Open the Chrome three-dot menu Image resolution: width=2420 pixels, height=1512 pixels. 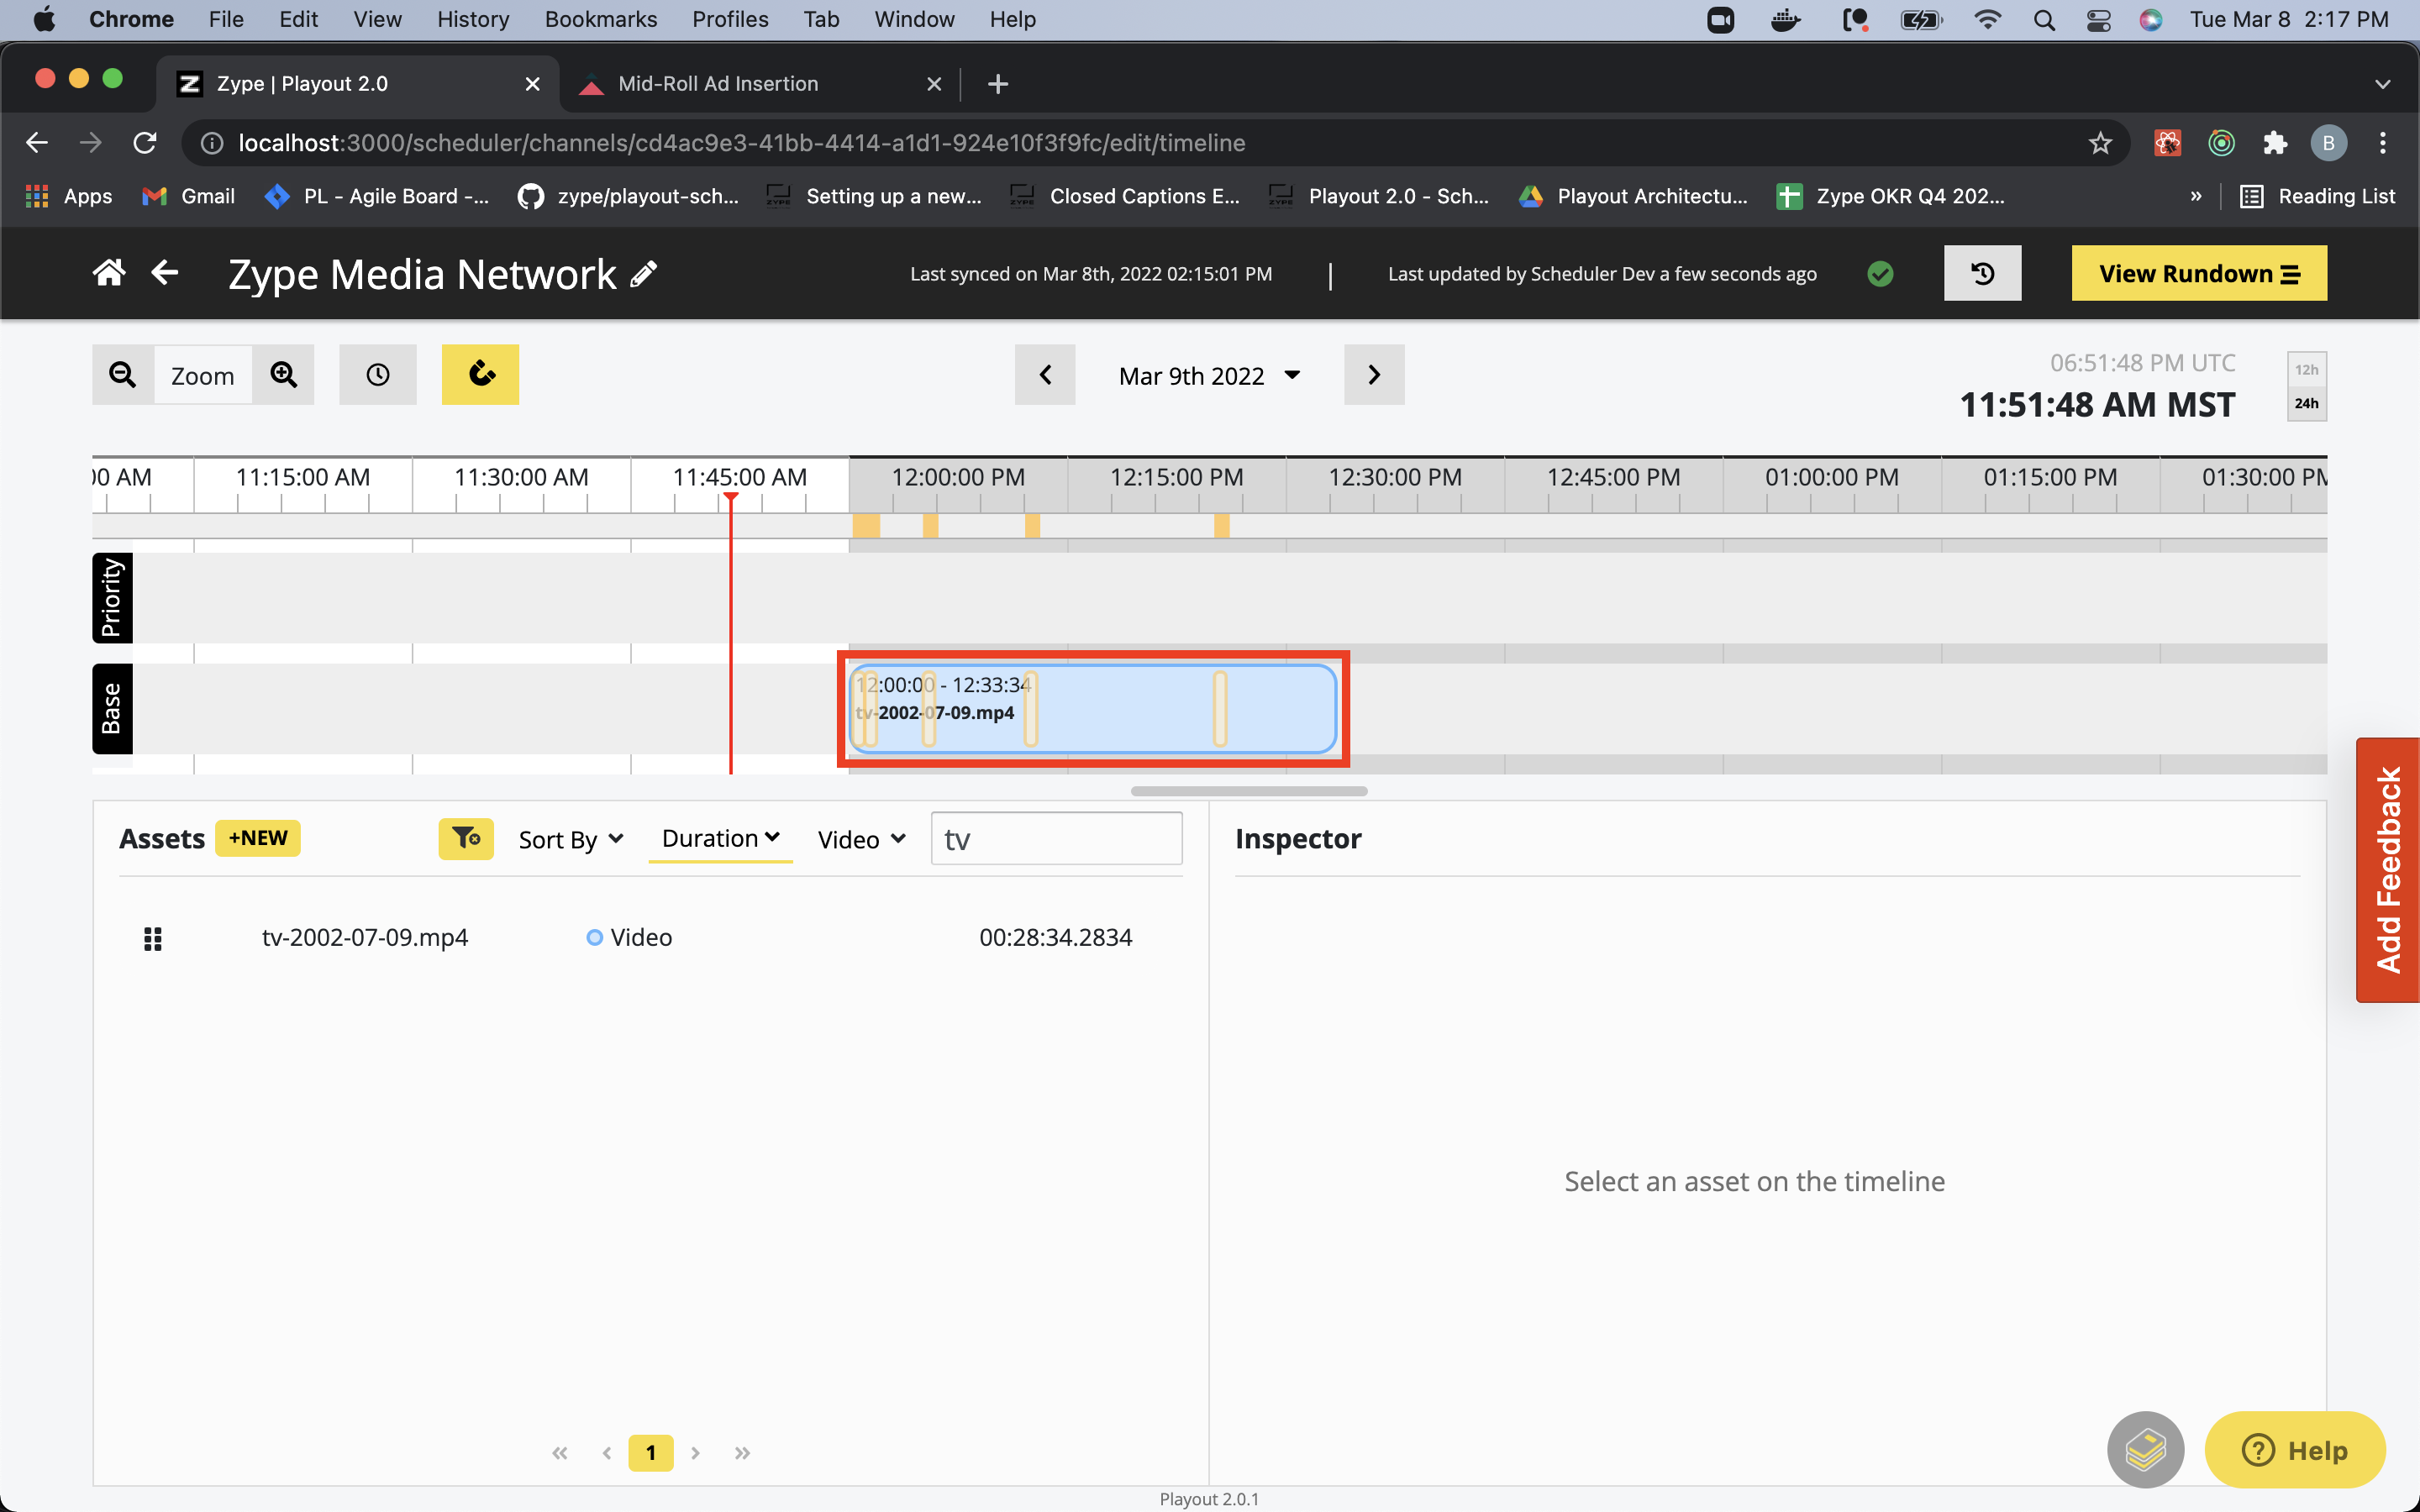2383,143
